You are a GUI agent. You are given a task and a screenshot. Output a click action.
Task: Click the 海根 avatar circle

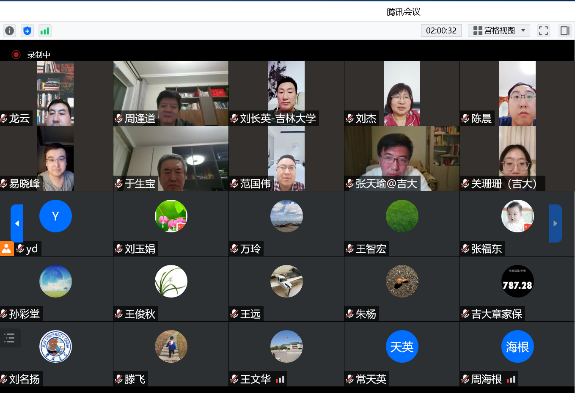coord(517,346)
